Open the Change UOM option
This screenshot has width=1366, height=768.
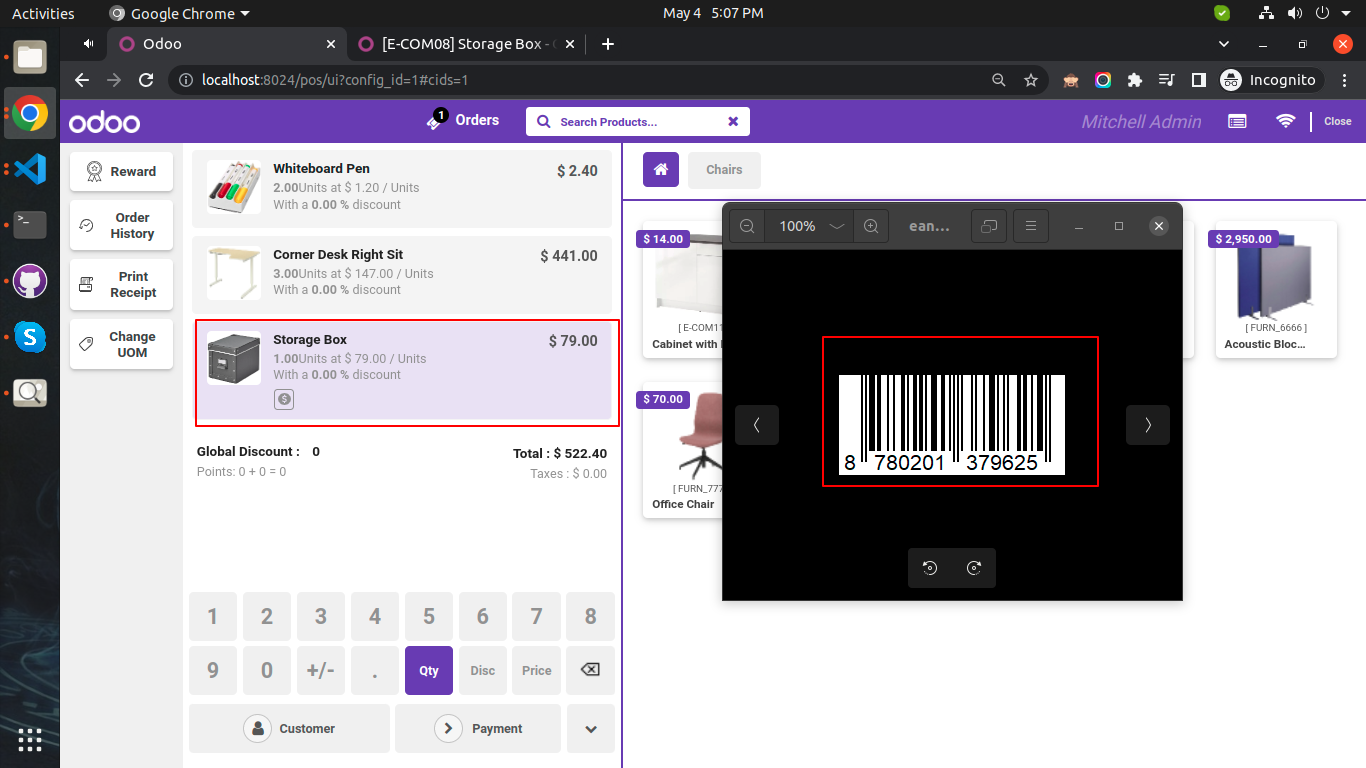click(121, 344)
